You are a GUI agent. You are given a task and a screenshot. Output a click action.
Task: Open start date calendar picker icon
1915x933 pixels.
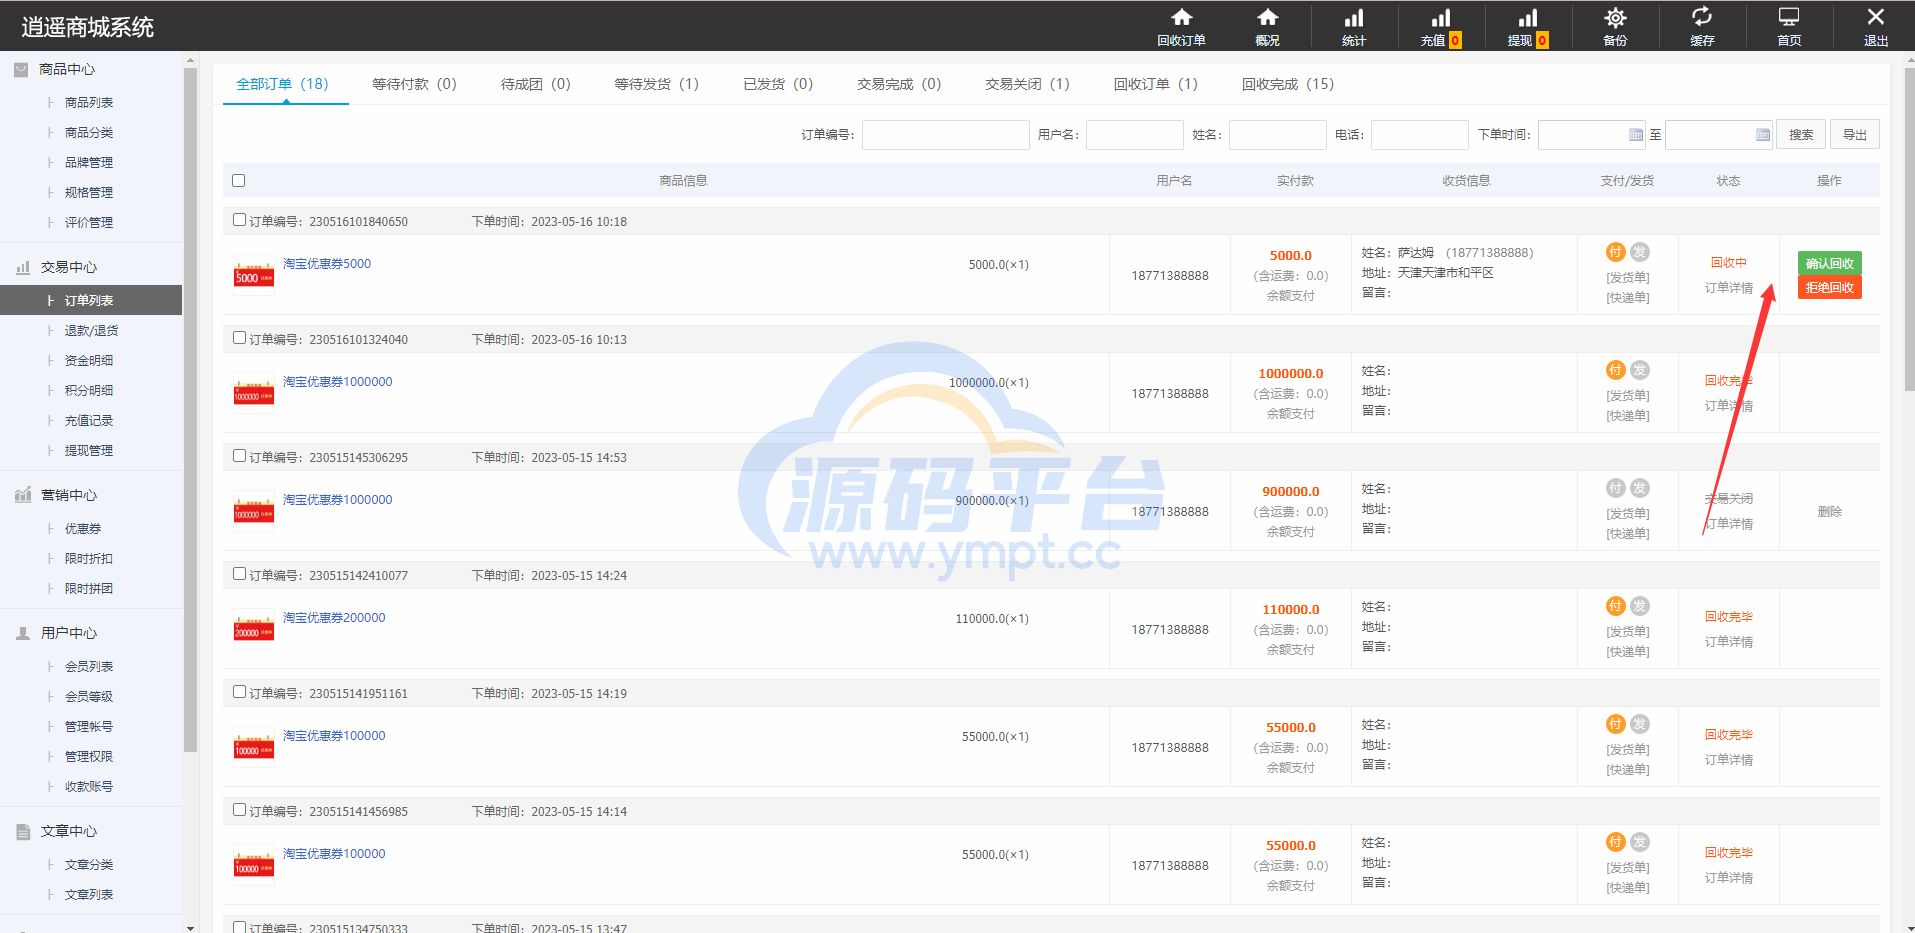[1636, 135]
